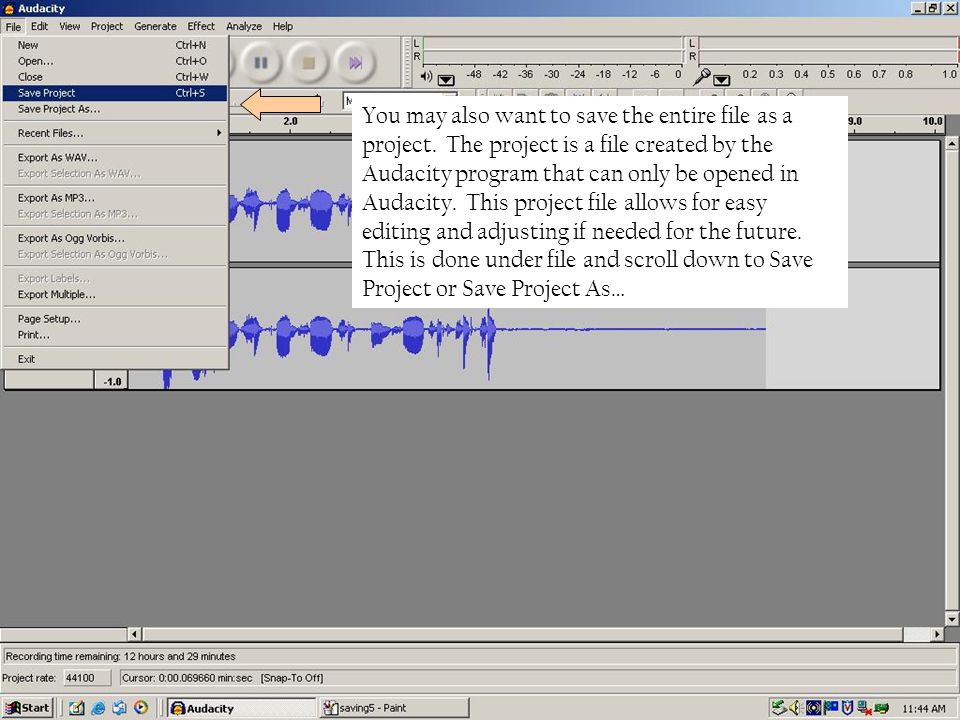Screen dimensions: 960x720
Task: Click the Project rate 44100 field
Action: tap(87, 678)
